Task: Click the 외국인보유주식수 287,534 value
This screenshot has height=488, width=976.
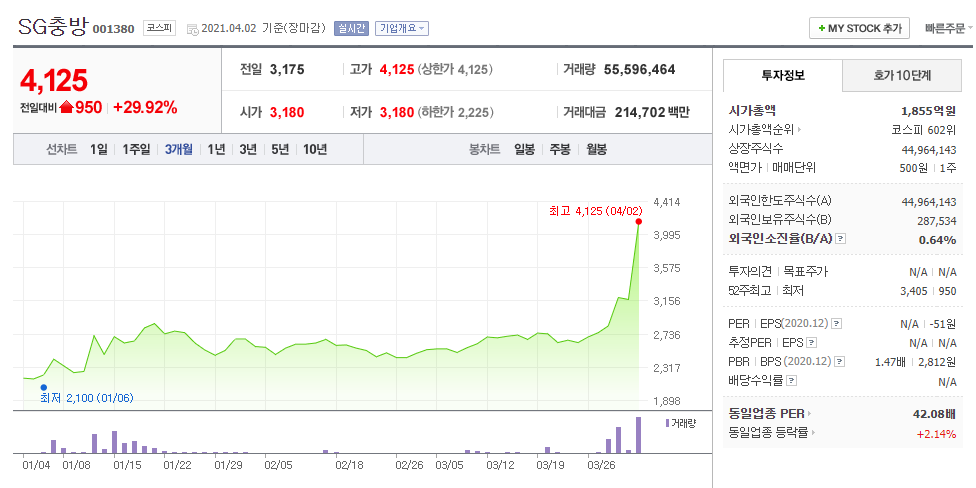Action: (937, 220)
